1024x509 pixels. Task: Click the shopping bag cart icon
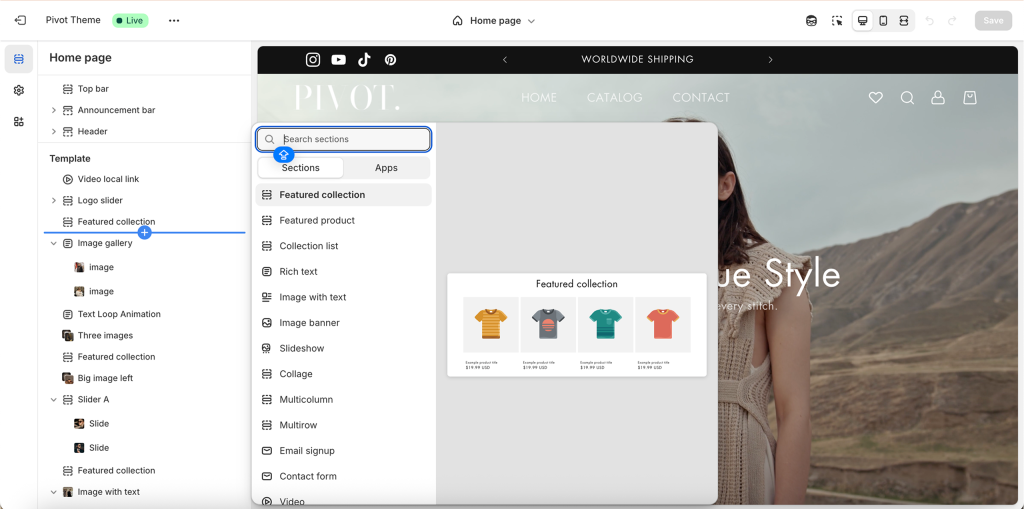pos(970,98)
